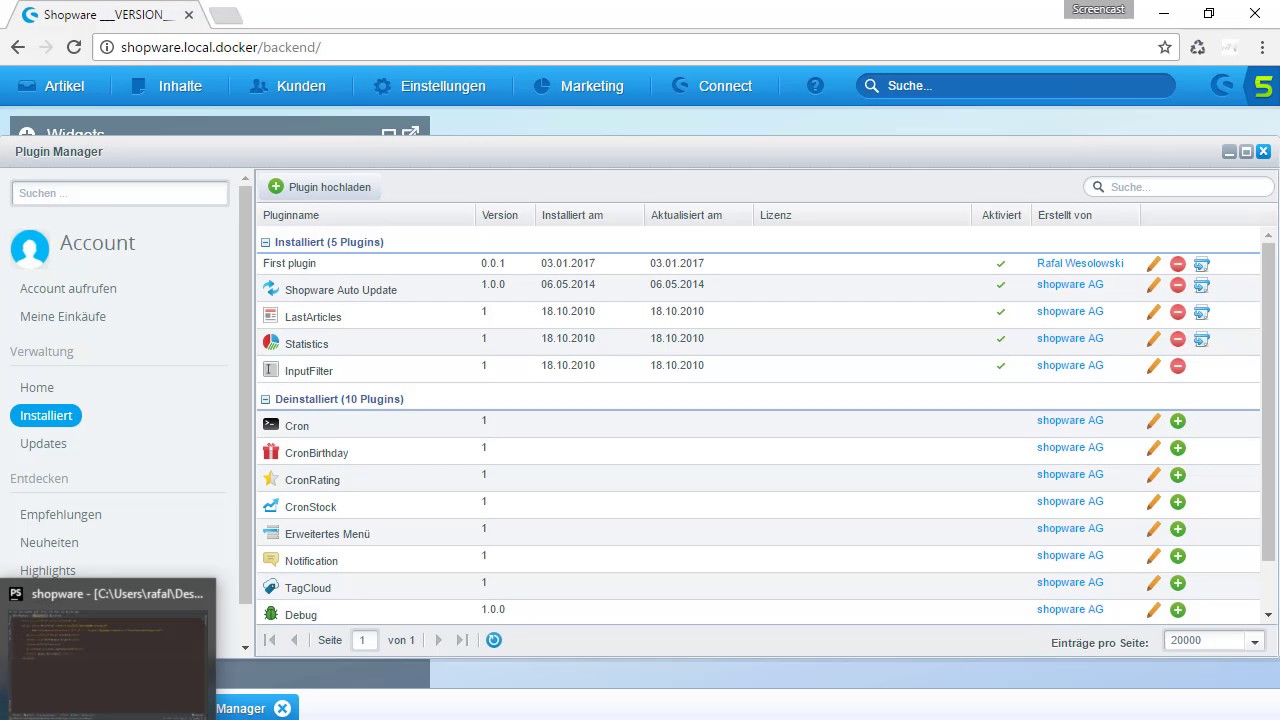Select the Statistics plugin row name

(306, 344)
